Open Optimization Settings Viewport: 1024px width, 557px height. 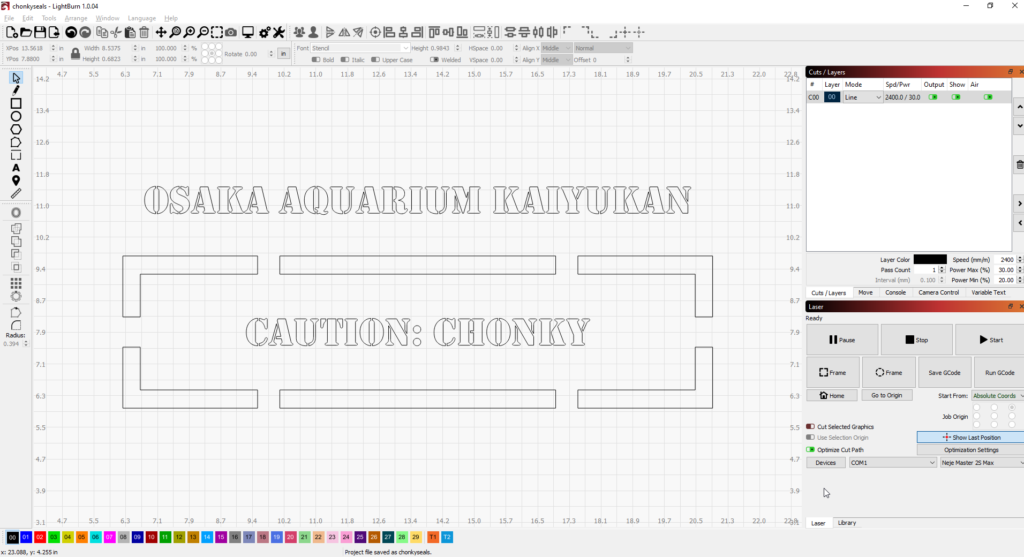pos(970,450)
